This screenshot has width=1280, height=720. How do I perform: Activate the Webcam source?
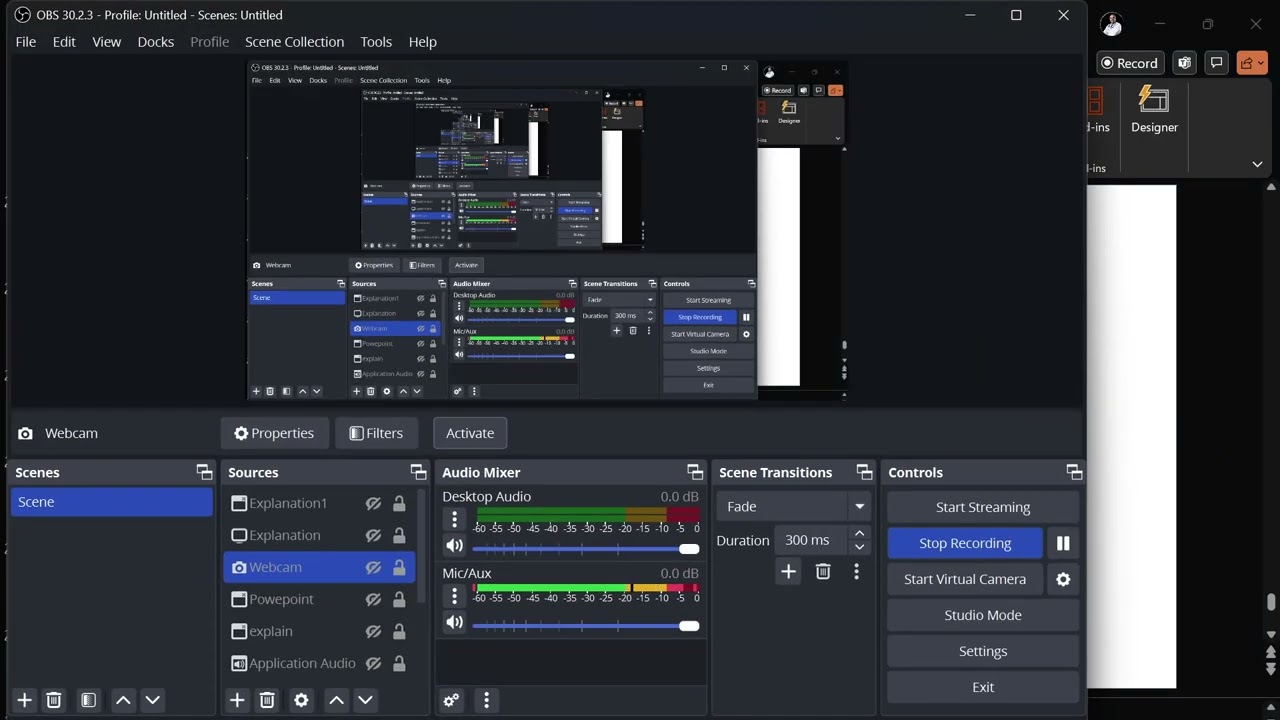[x=470, y=433]
